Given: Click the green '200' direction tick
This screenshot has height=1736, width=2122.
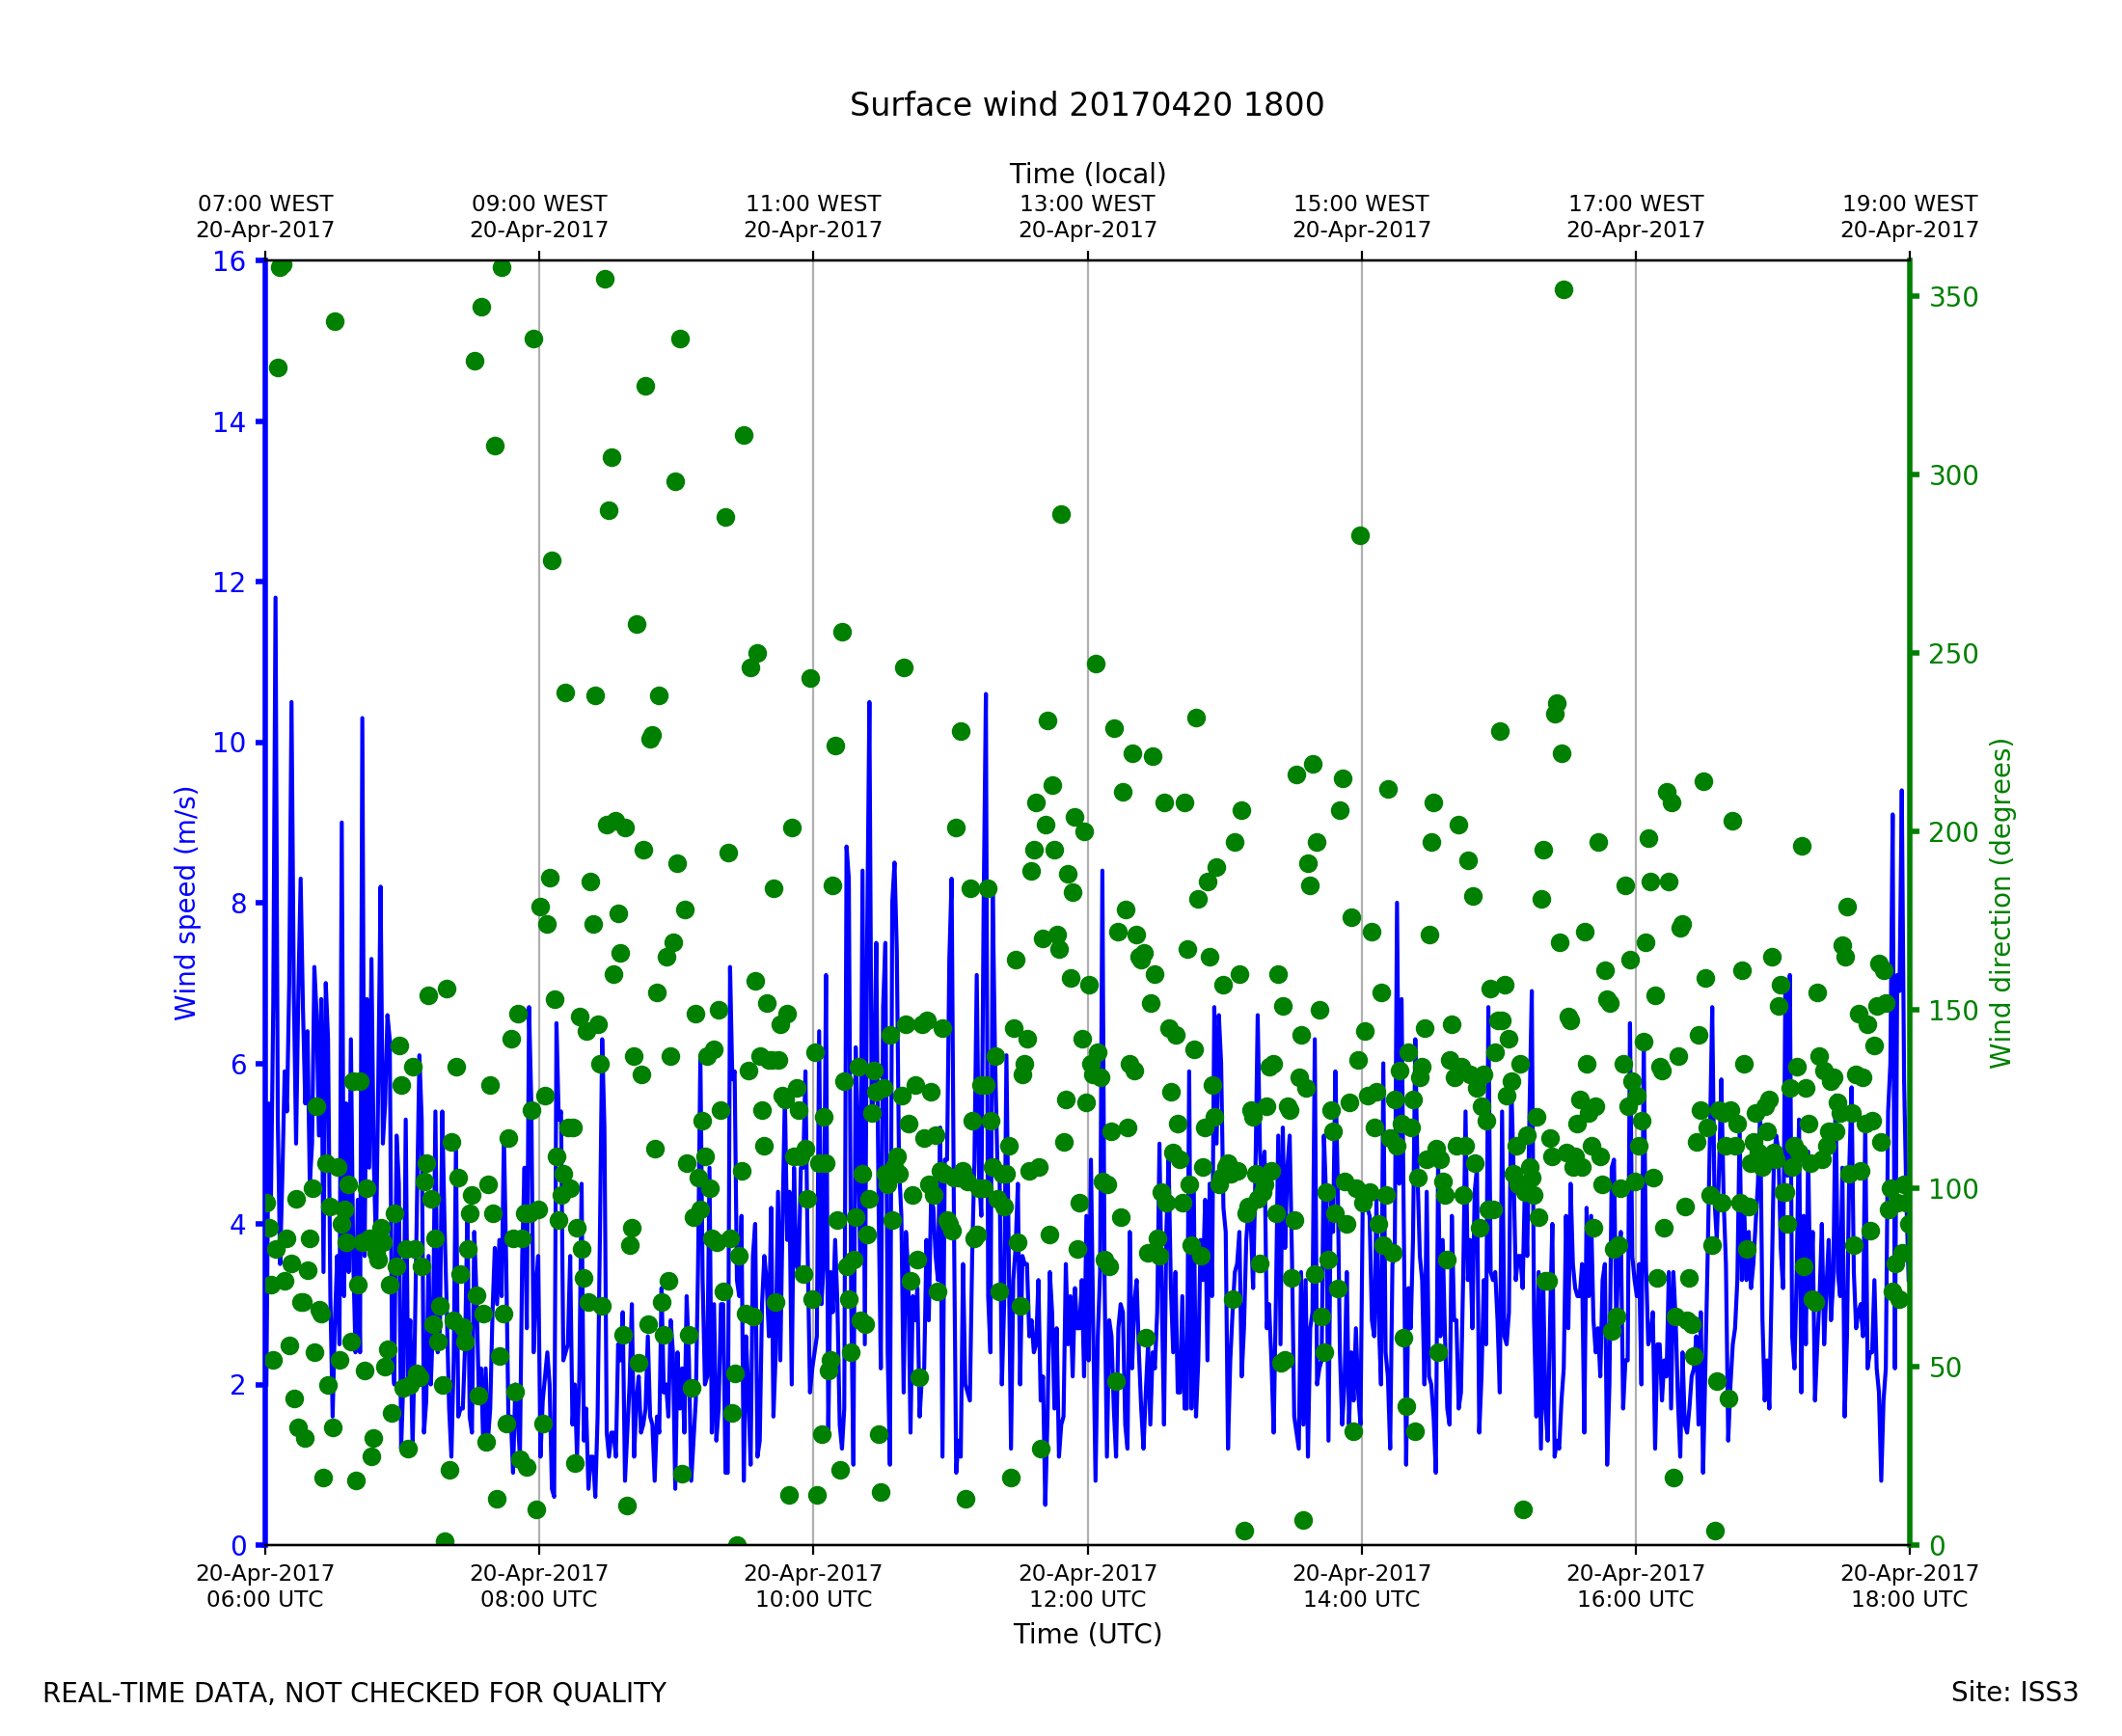Looking at the screenshot, I should point(1953,833).
